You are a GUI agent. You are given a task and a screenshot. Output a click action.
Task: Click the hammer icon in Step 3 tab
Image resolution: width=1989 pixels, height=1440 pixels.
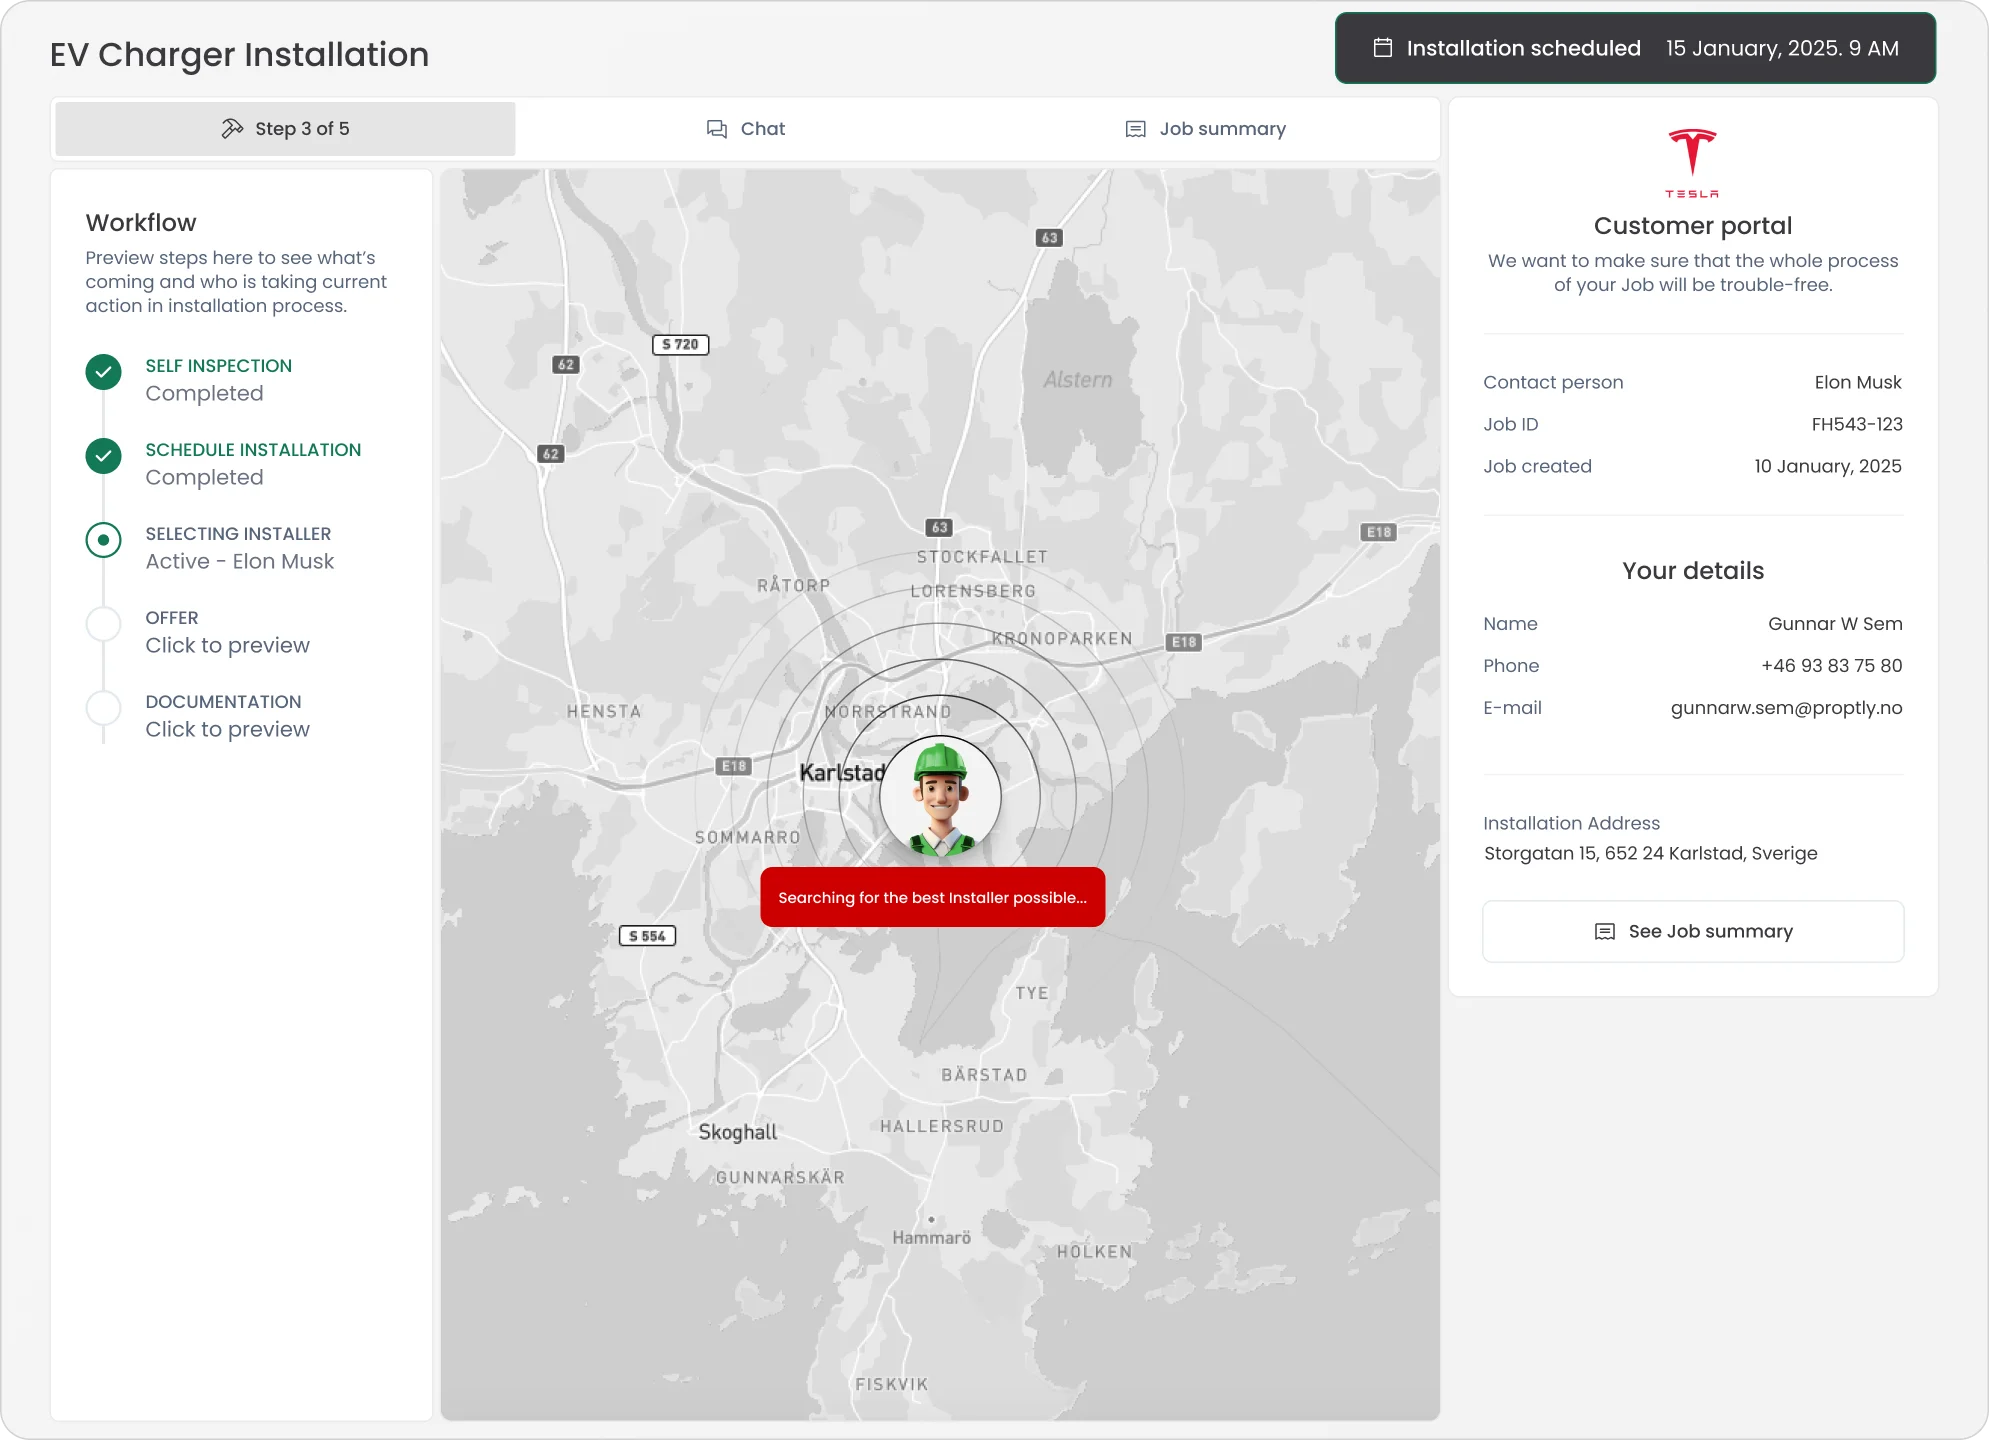(x=232, y=128)
